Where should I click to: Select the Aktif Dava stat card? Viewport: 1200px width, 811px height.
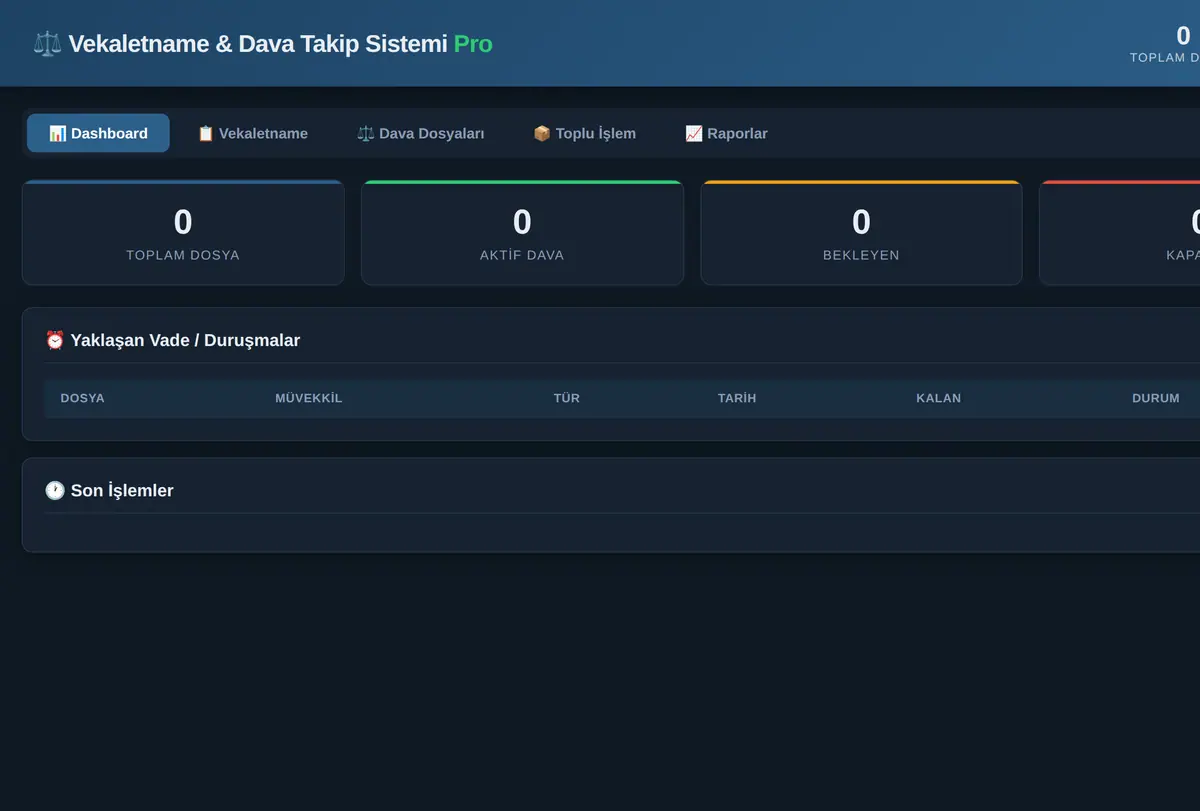point(522,233)
